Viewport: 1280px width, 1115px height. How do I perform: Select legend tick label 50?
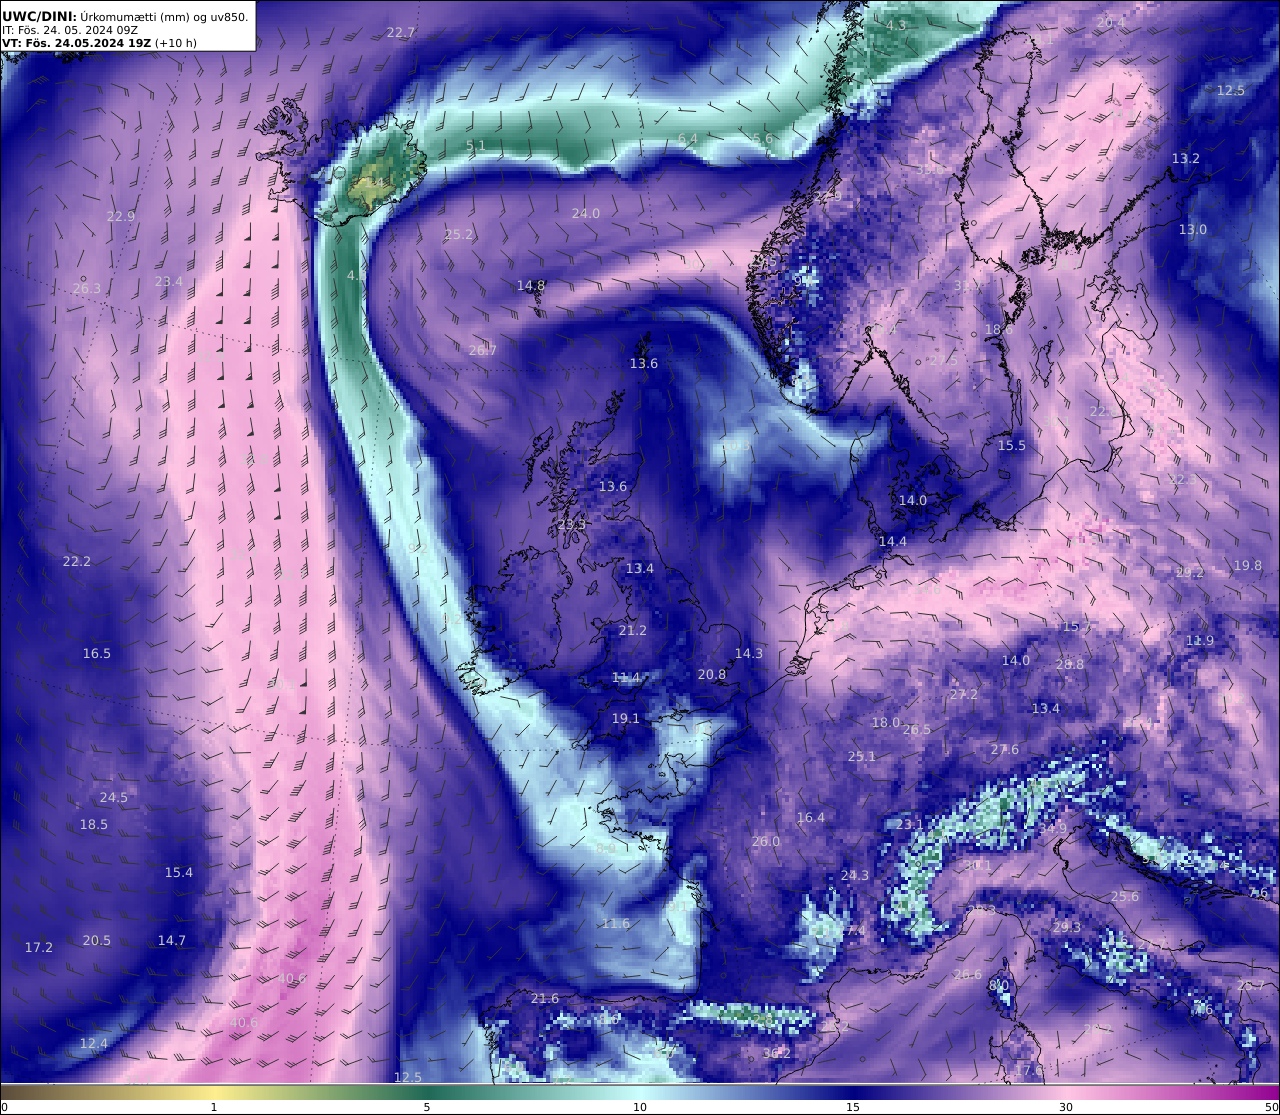click(1271, 1106)
